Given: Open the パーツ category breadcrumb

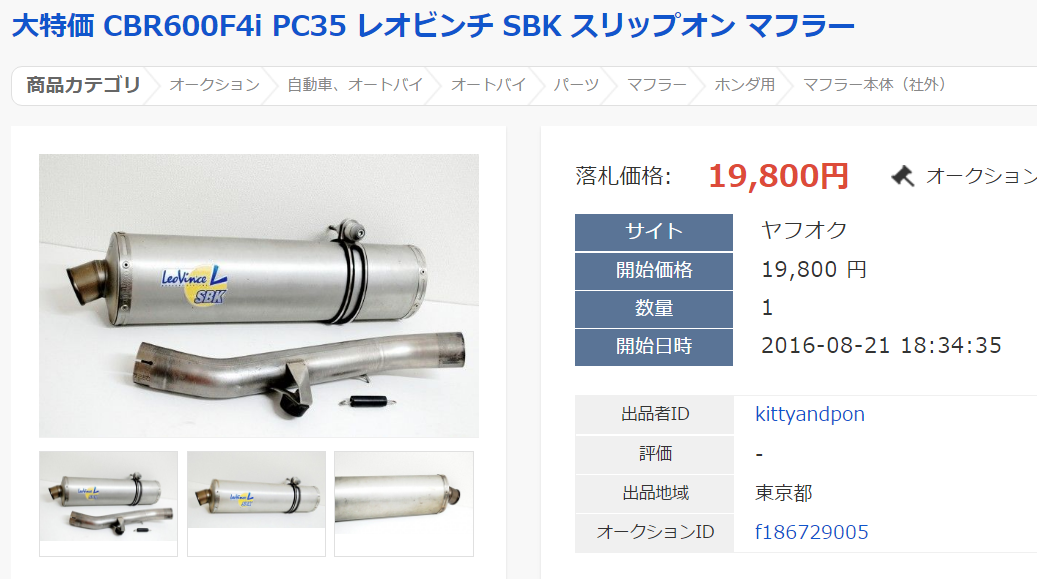Looking at the screenshot, I should point(576,85).
